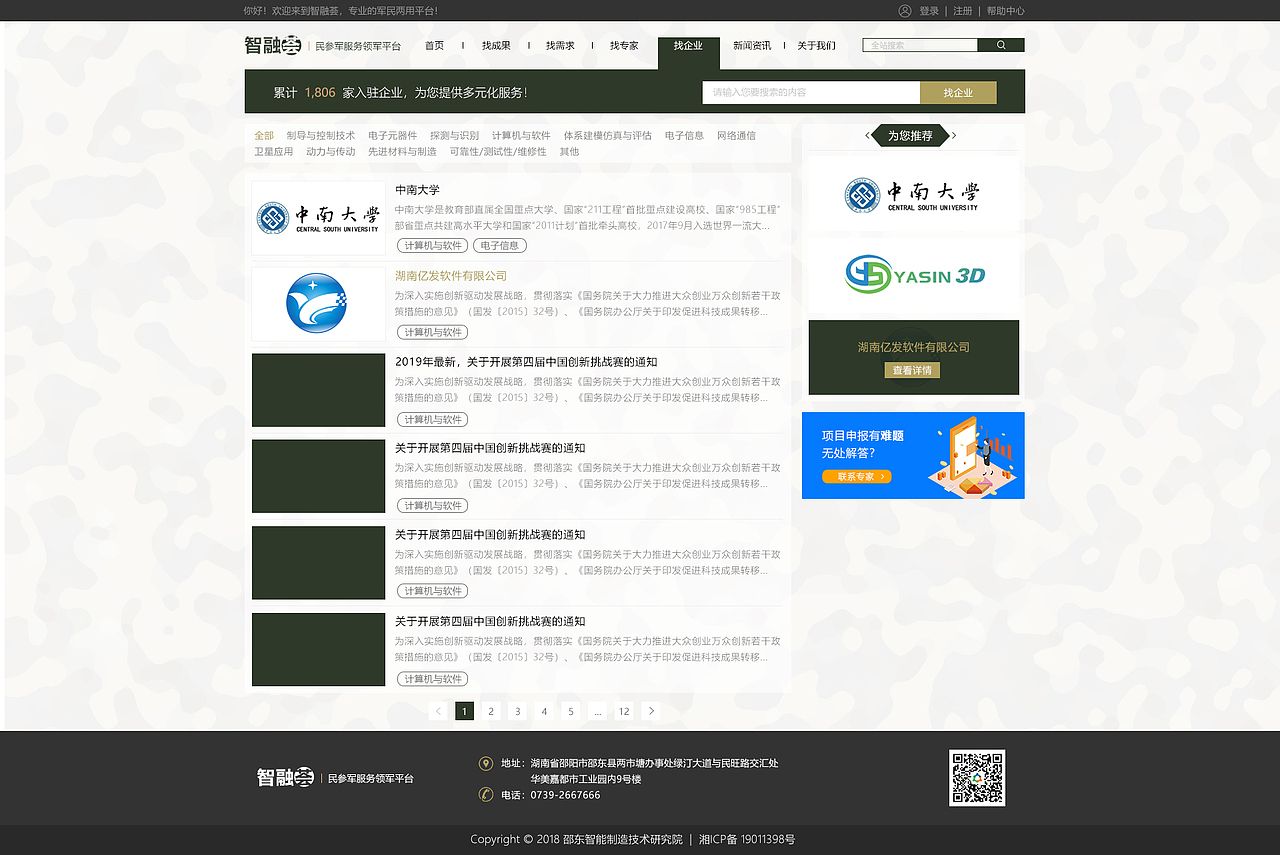Screen dimensions: 1280x855
Task: Open the 项目申报有难题 blue banner
Action: pos(913,455)
